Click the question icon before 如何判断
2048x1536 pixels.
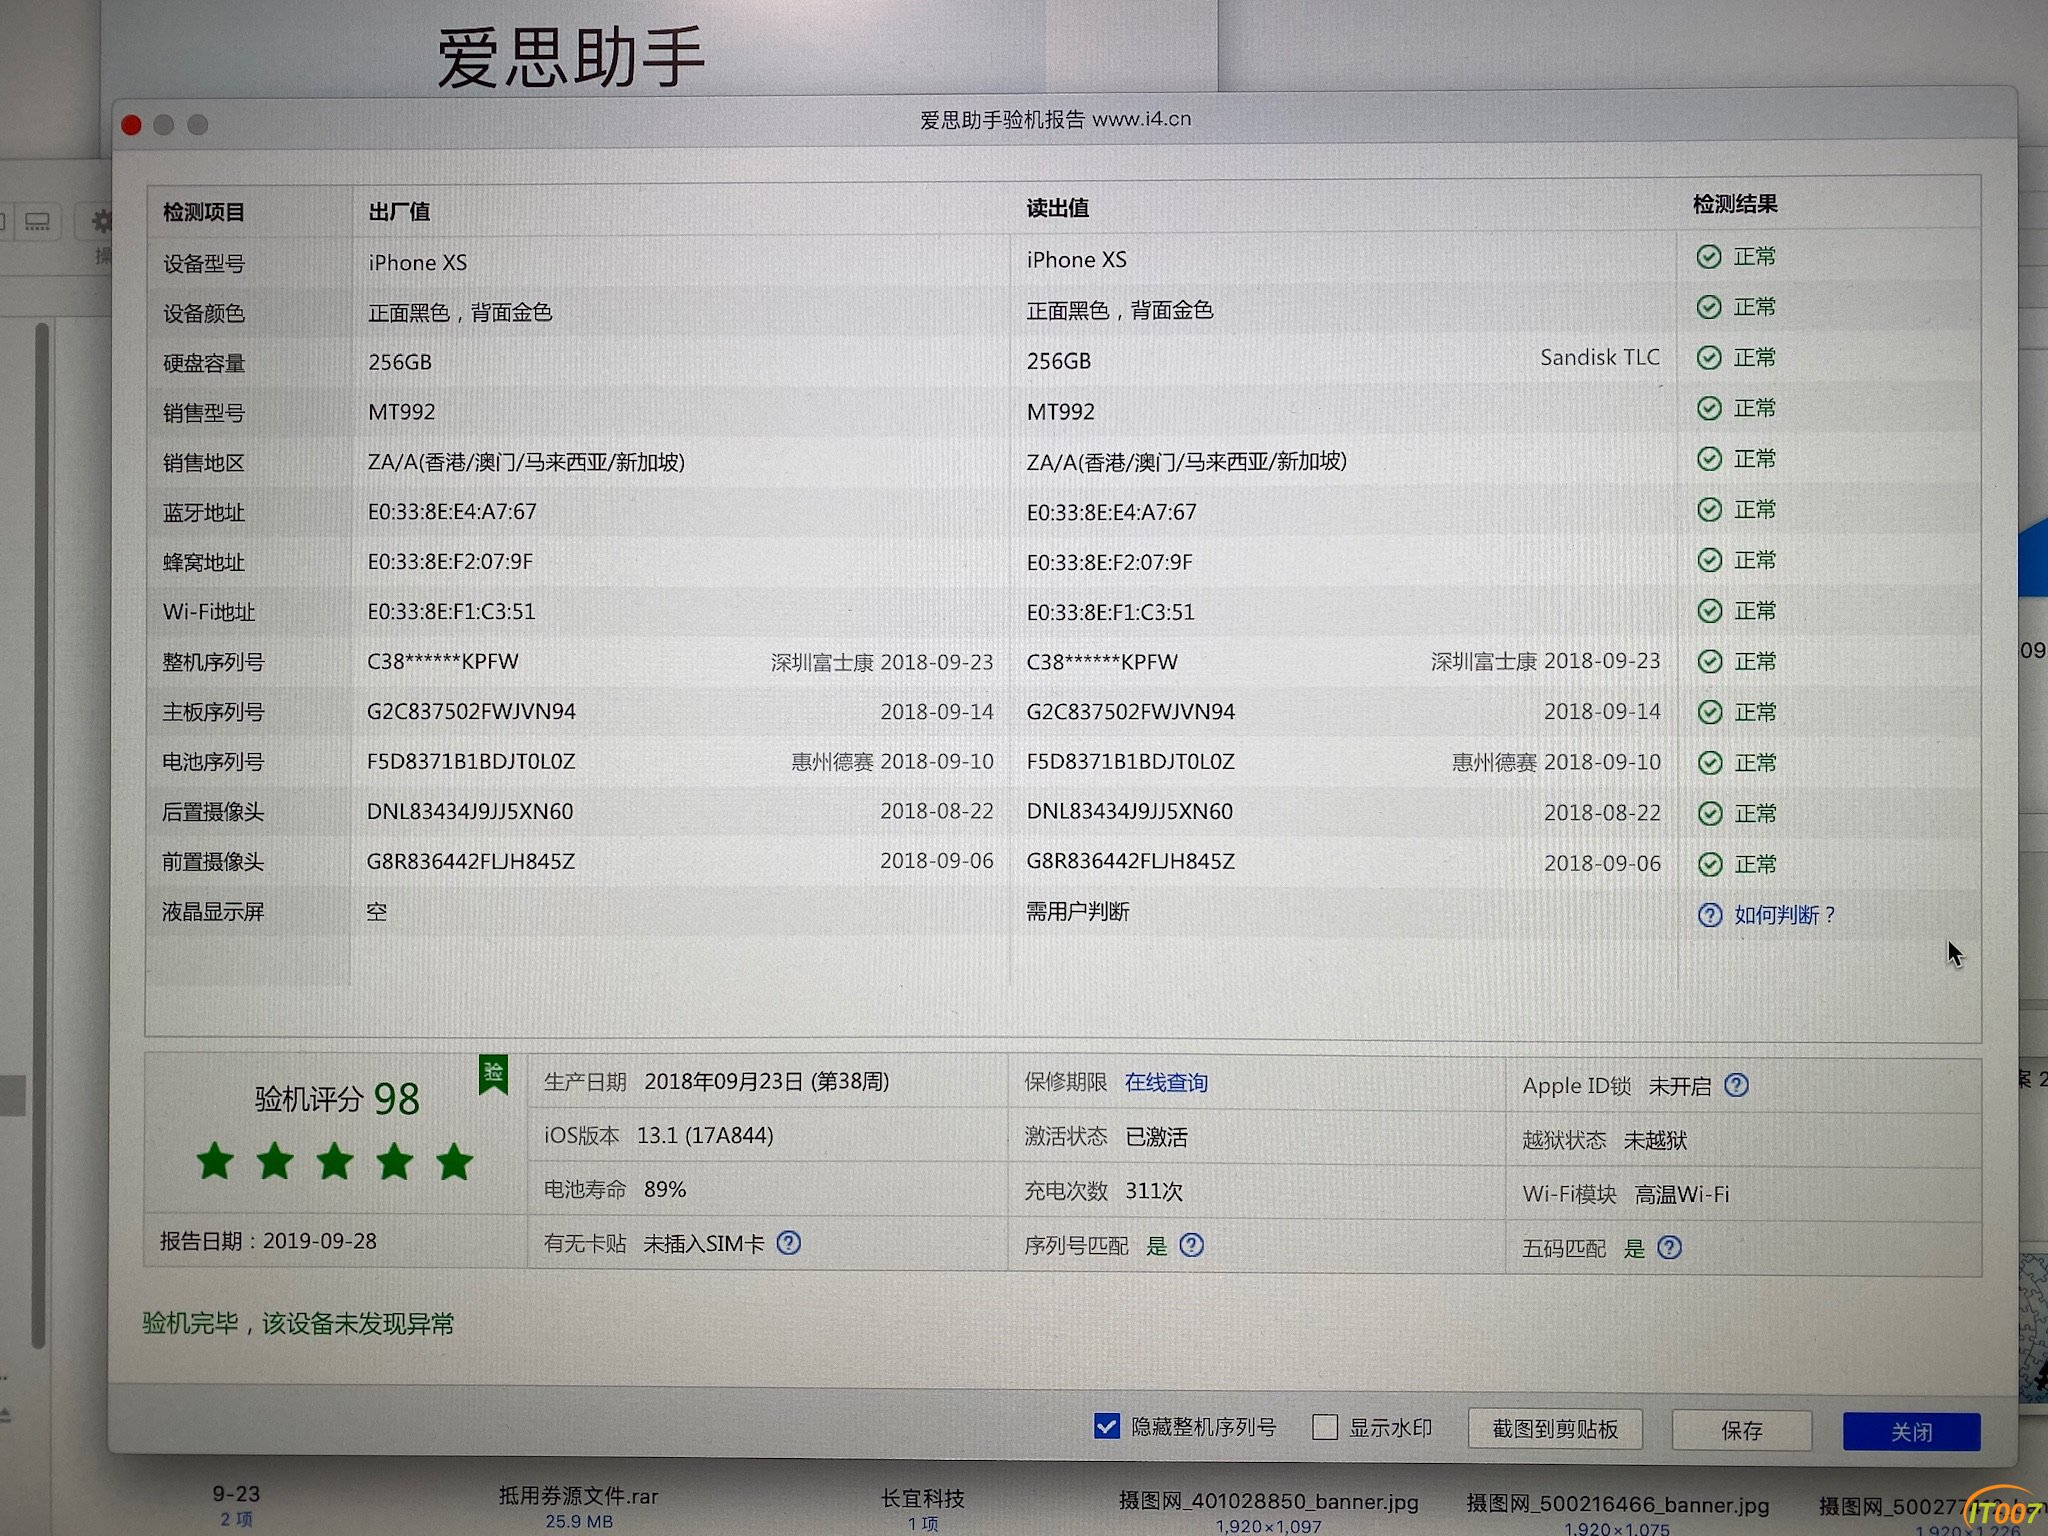[x=1710, y=915]
